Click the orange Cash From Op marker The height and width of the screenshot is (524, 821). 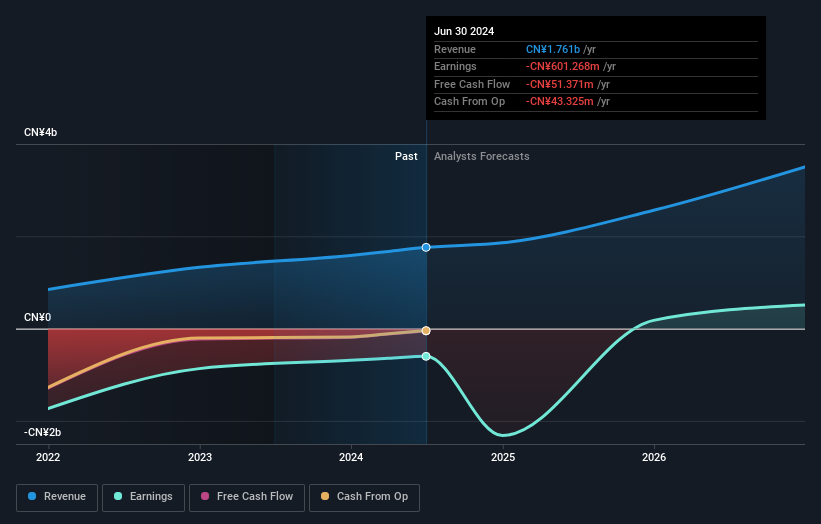coord(426,330)
